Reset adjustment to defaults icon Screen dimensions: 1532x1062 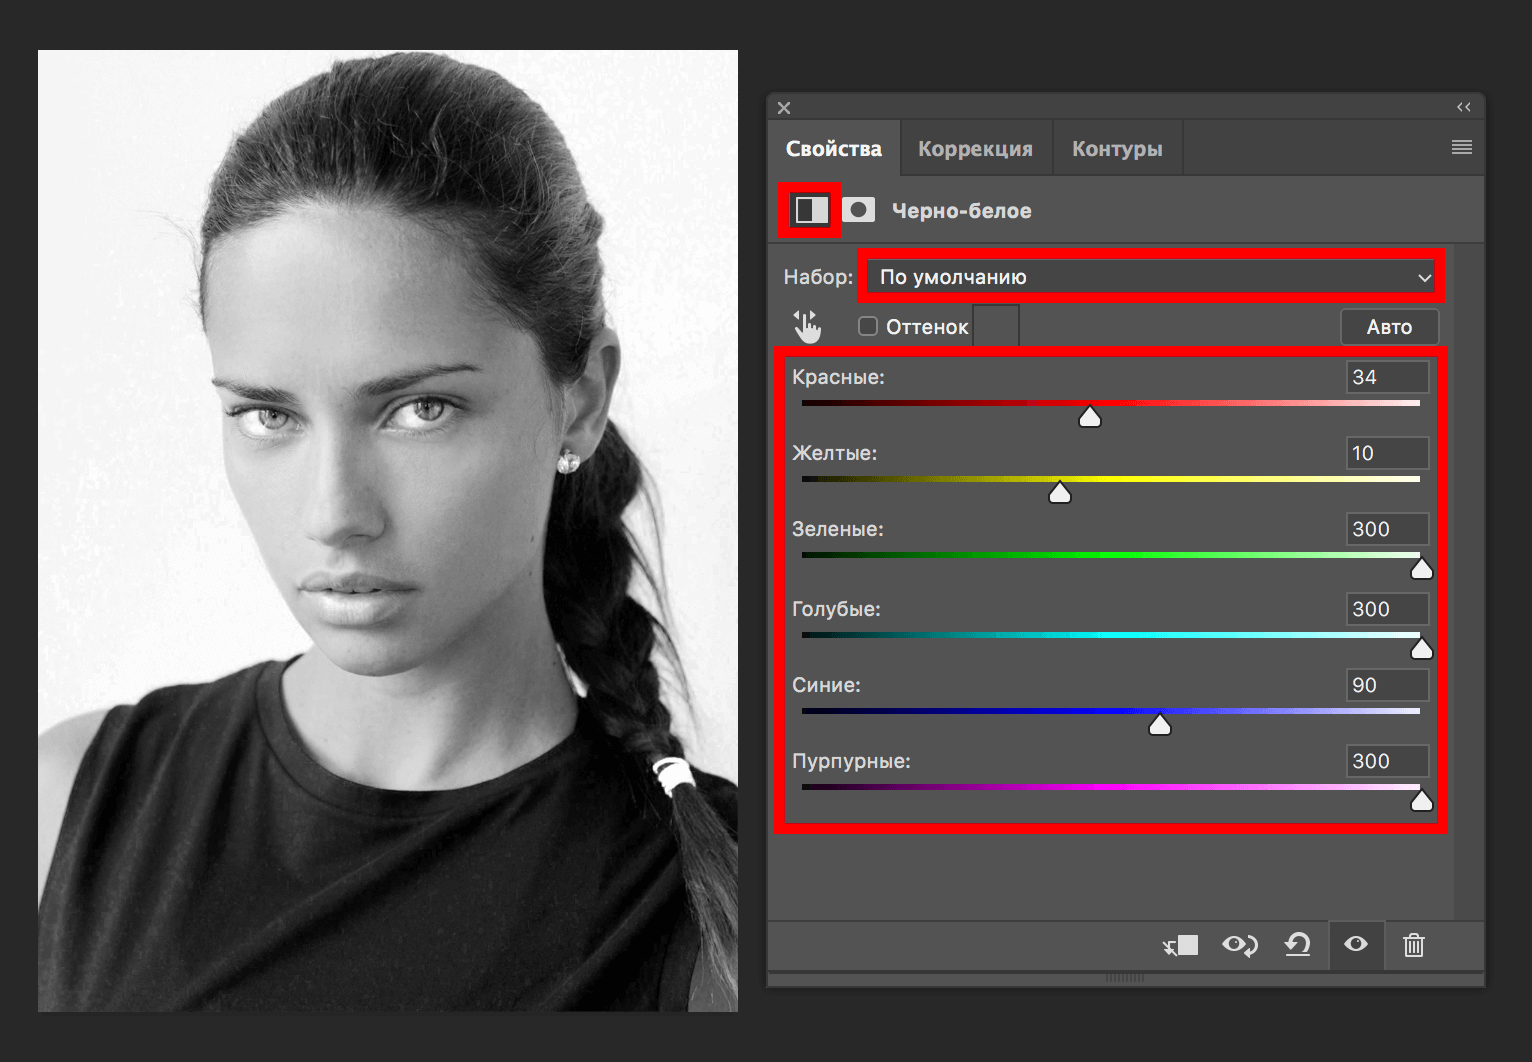(1297, 945)
